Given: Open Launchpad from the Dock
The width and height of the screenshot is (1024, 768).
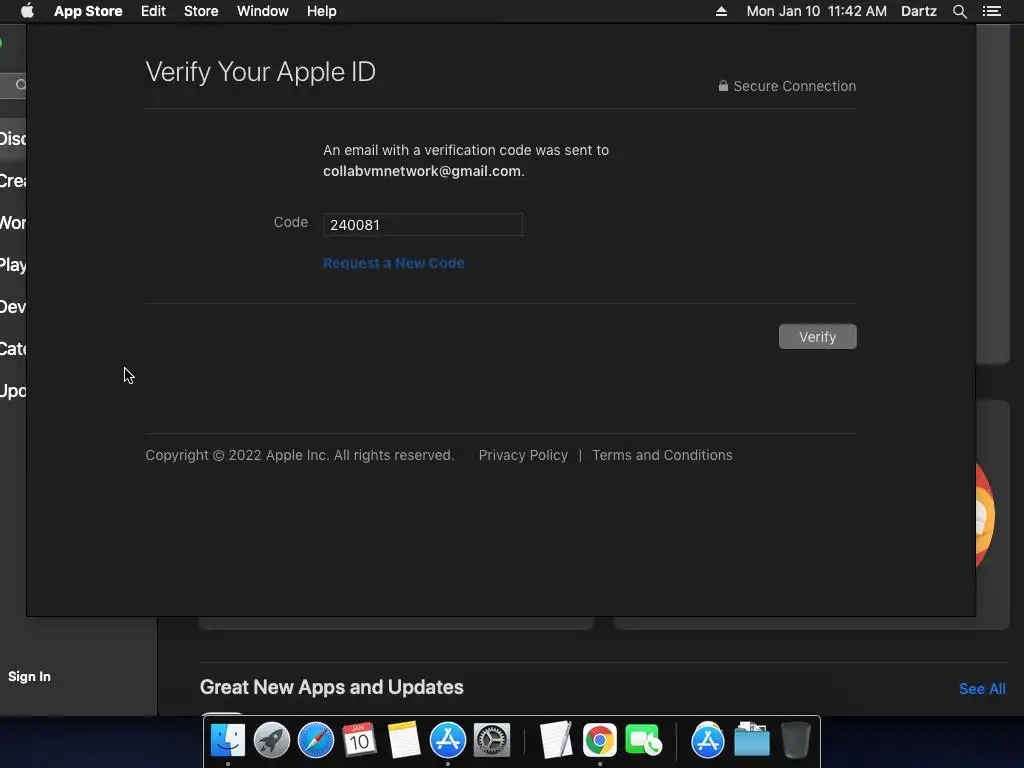Looking at the screenshot, I should pos(272,741).
